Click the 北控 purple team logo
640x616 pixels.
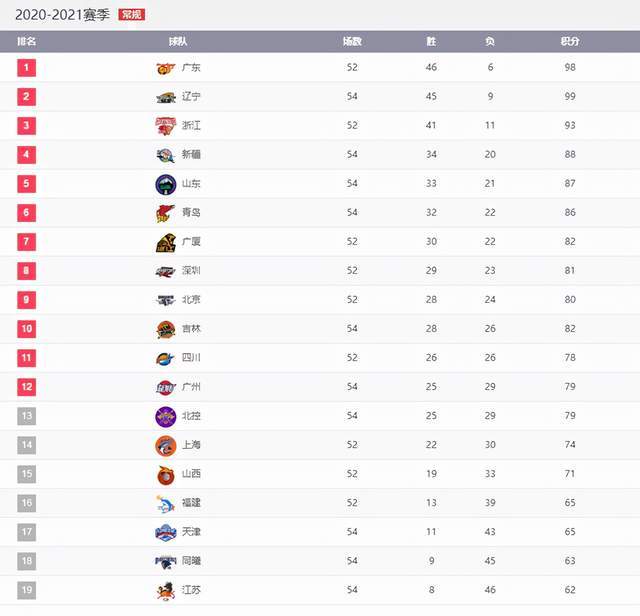pyautogui.click(x=166, y=417)
